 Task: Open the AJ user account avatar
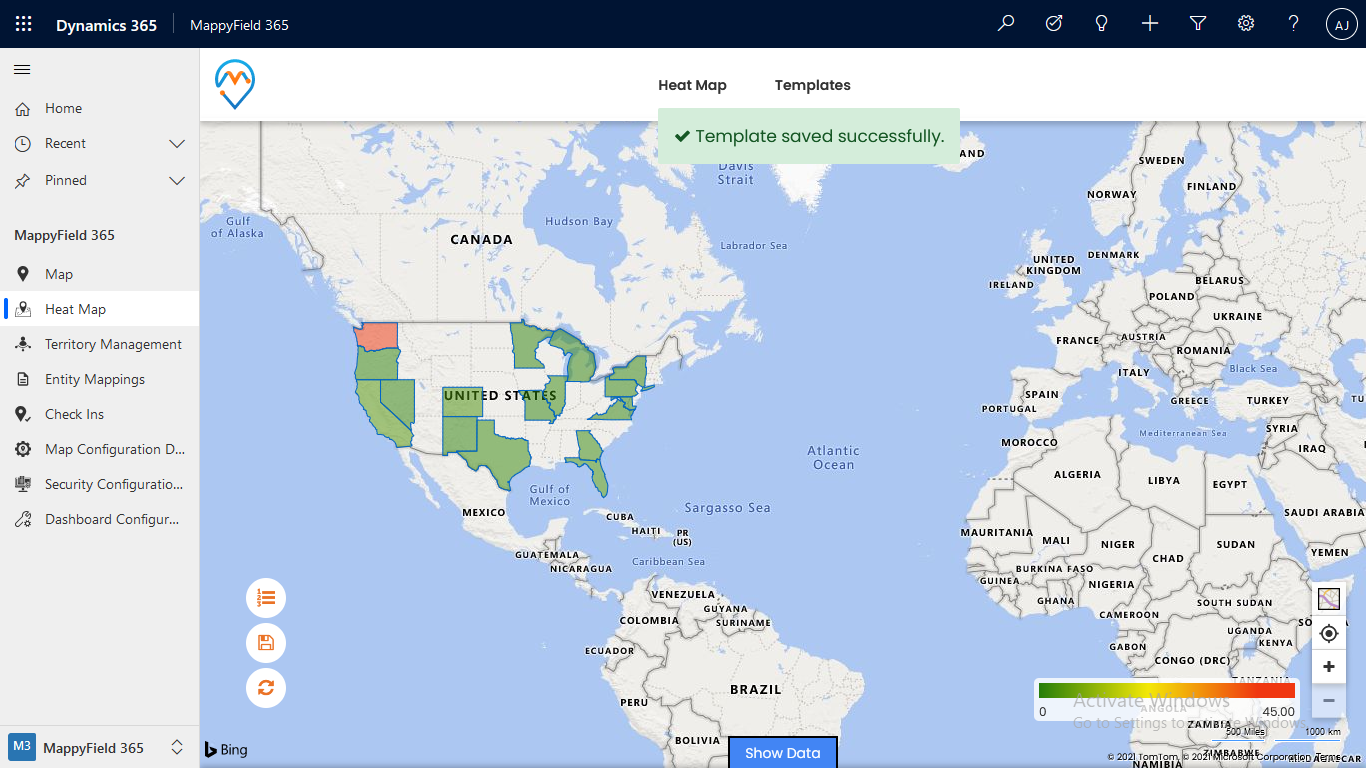point(1342,25)
